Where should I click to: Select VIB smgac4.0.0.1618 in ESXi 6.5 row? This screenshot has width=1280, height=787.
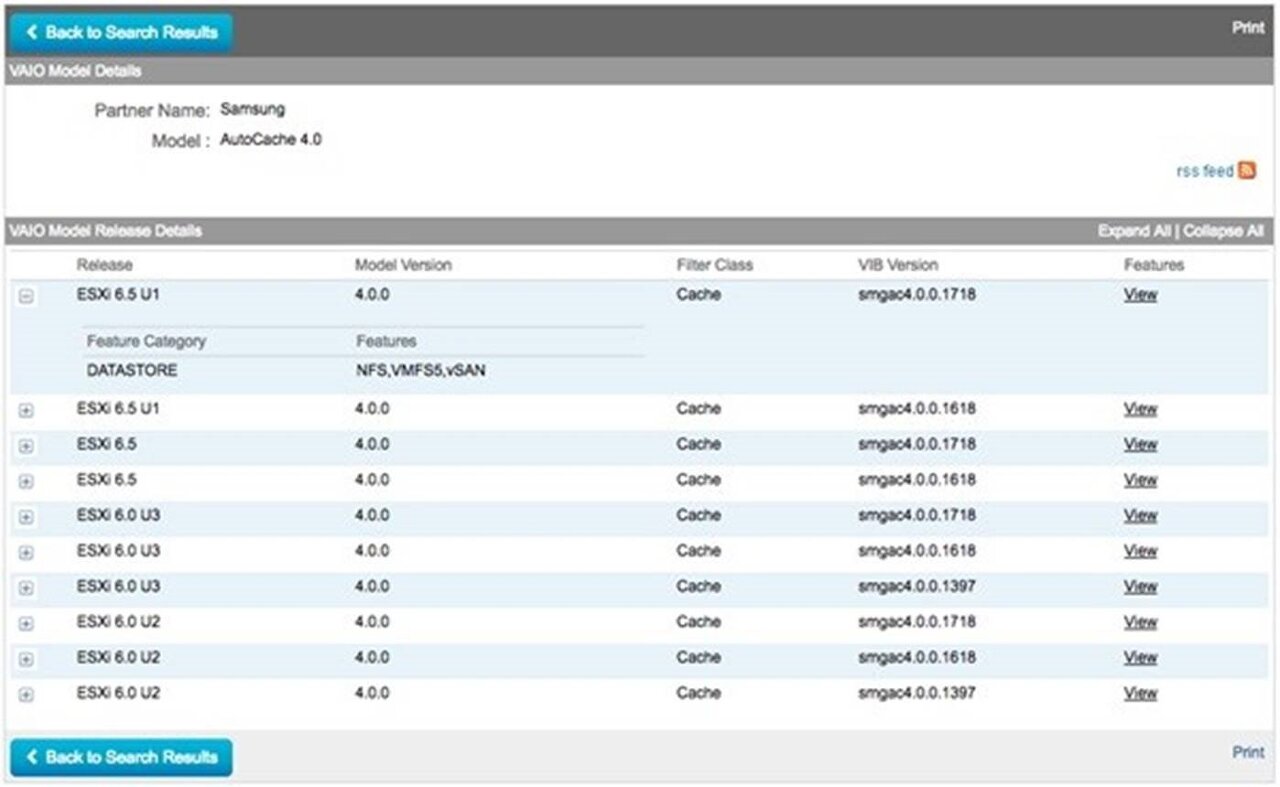tap(917, 480)
